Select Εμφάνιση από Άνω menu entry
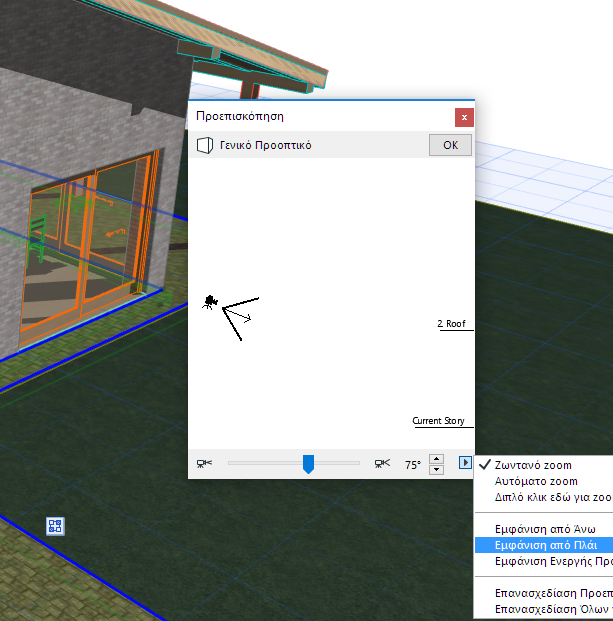 (x=544, y=529)
